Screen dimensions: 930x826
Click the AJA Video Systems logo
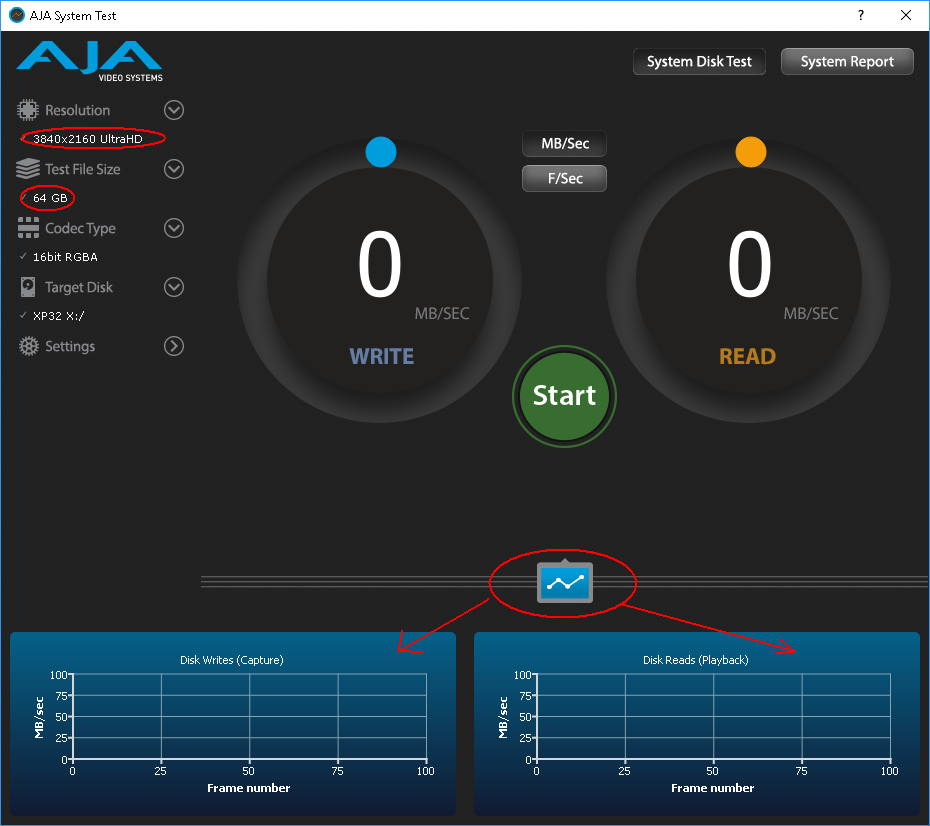coord(90,60)
